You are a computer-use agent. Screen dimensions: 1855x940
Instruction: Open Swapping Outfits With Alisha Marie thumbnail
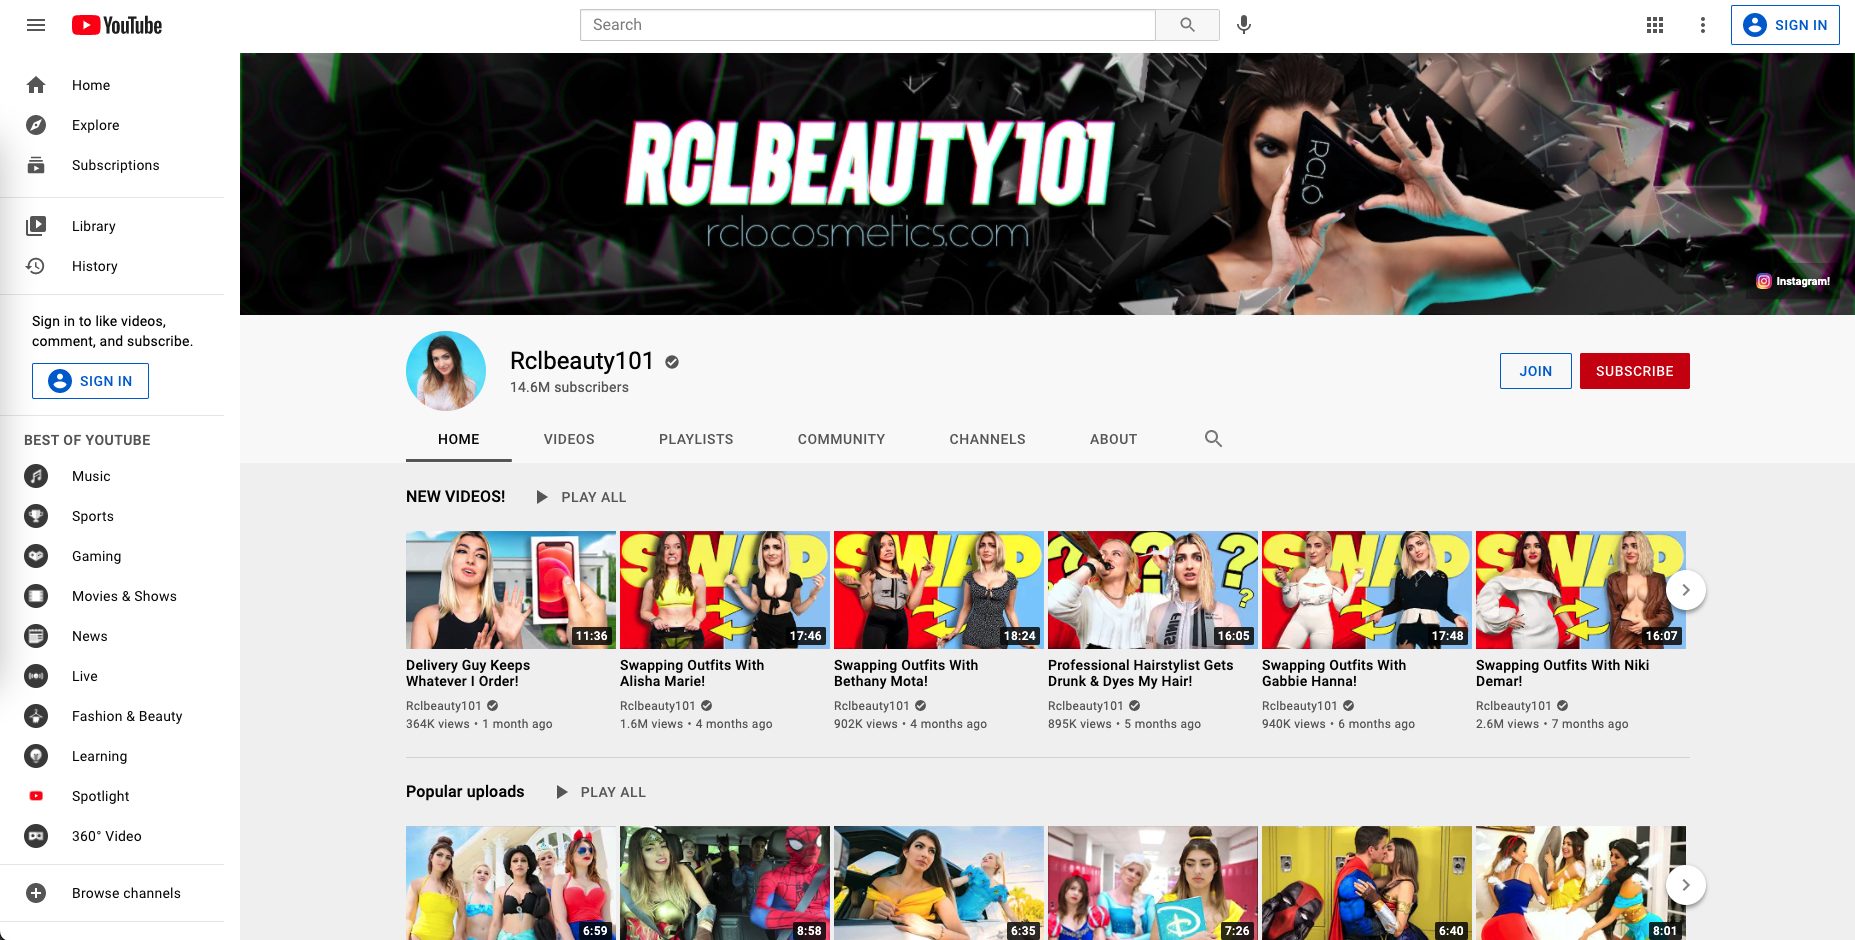click(x=725, y=590)
